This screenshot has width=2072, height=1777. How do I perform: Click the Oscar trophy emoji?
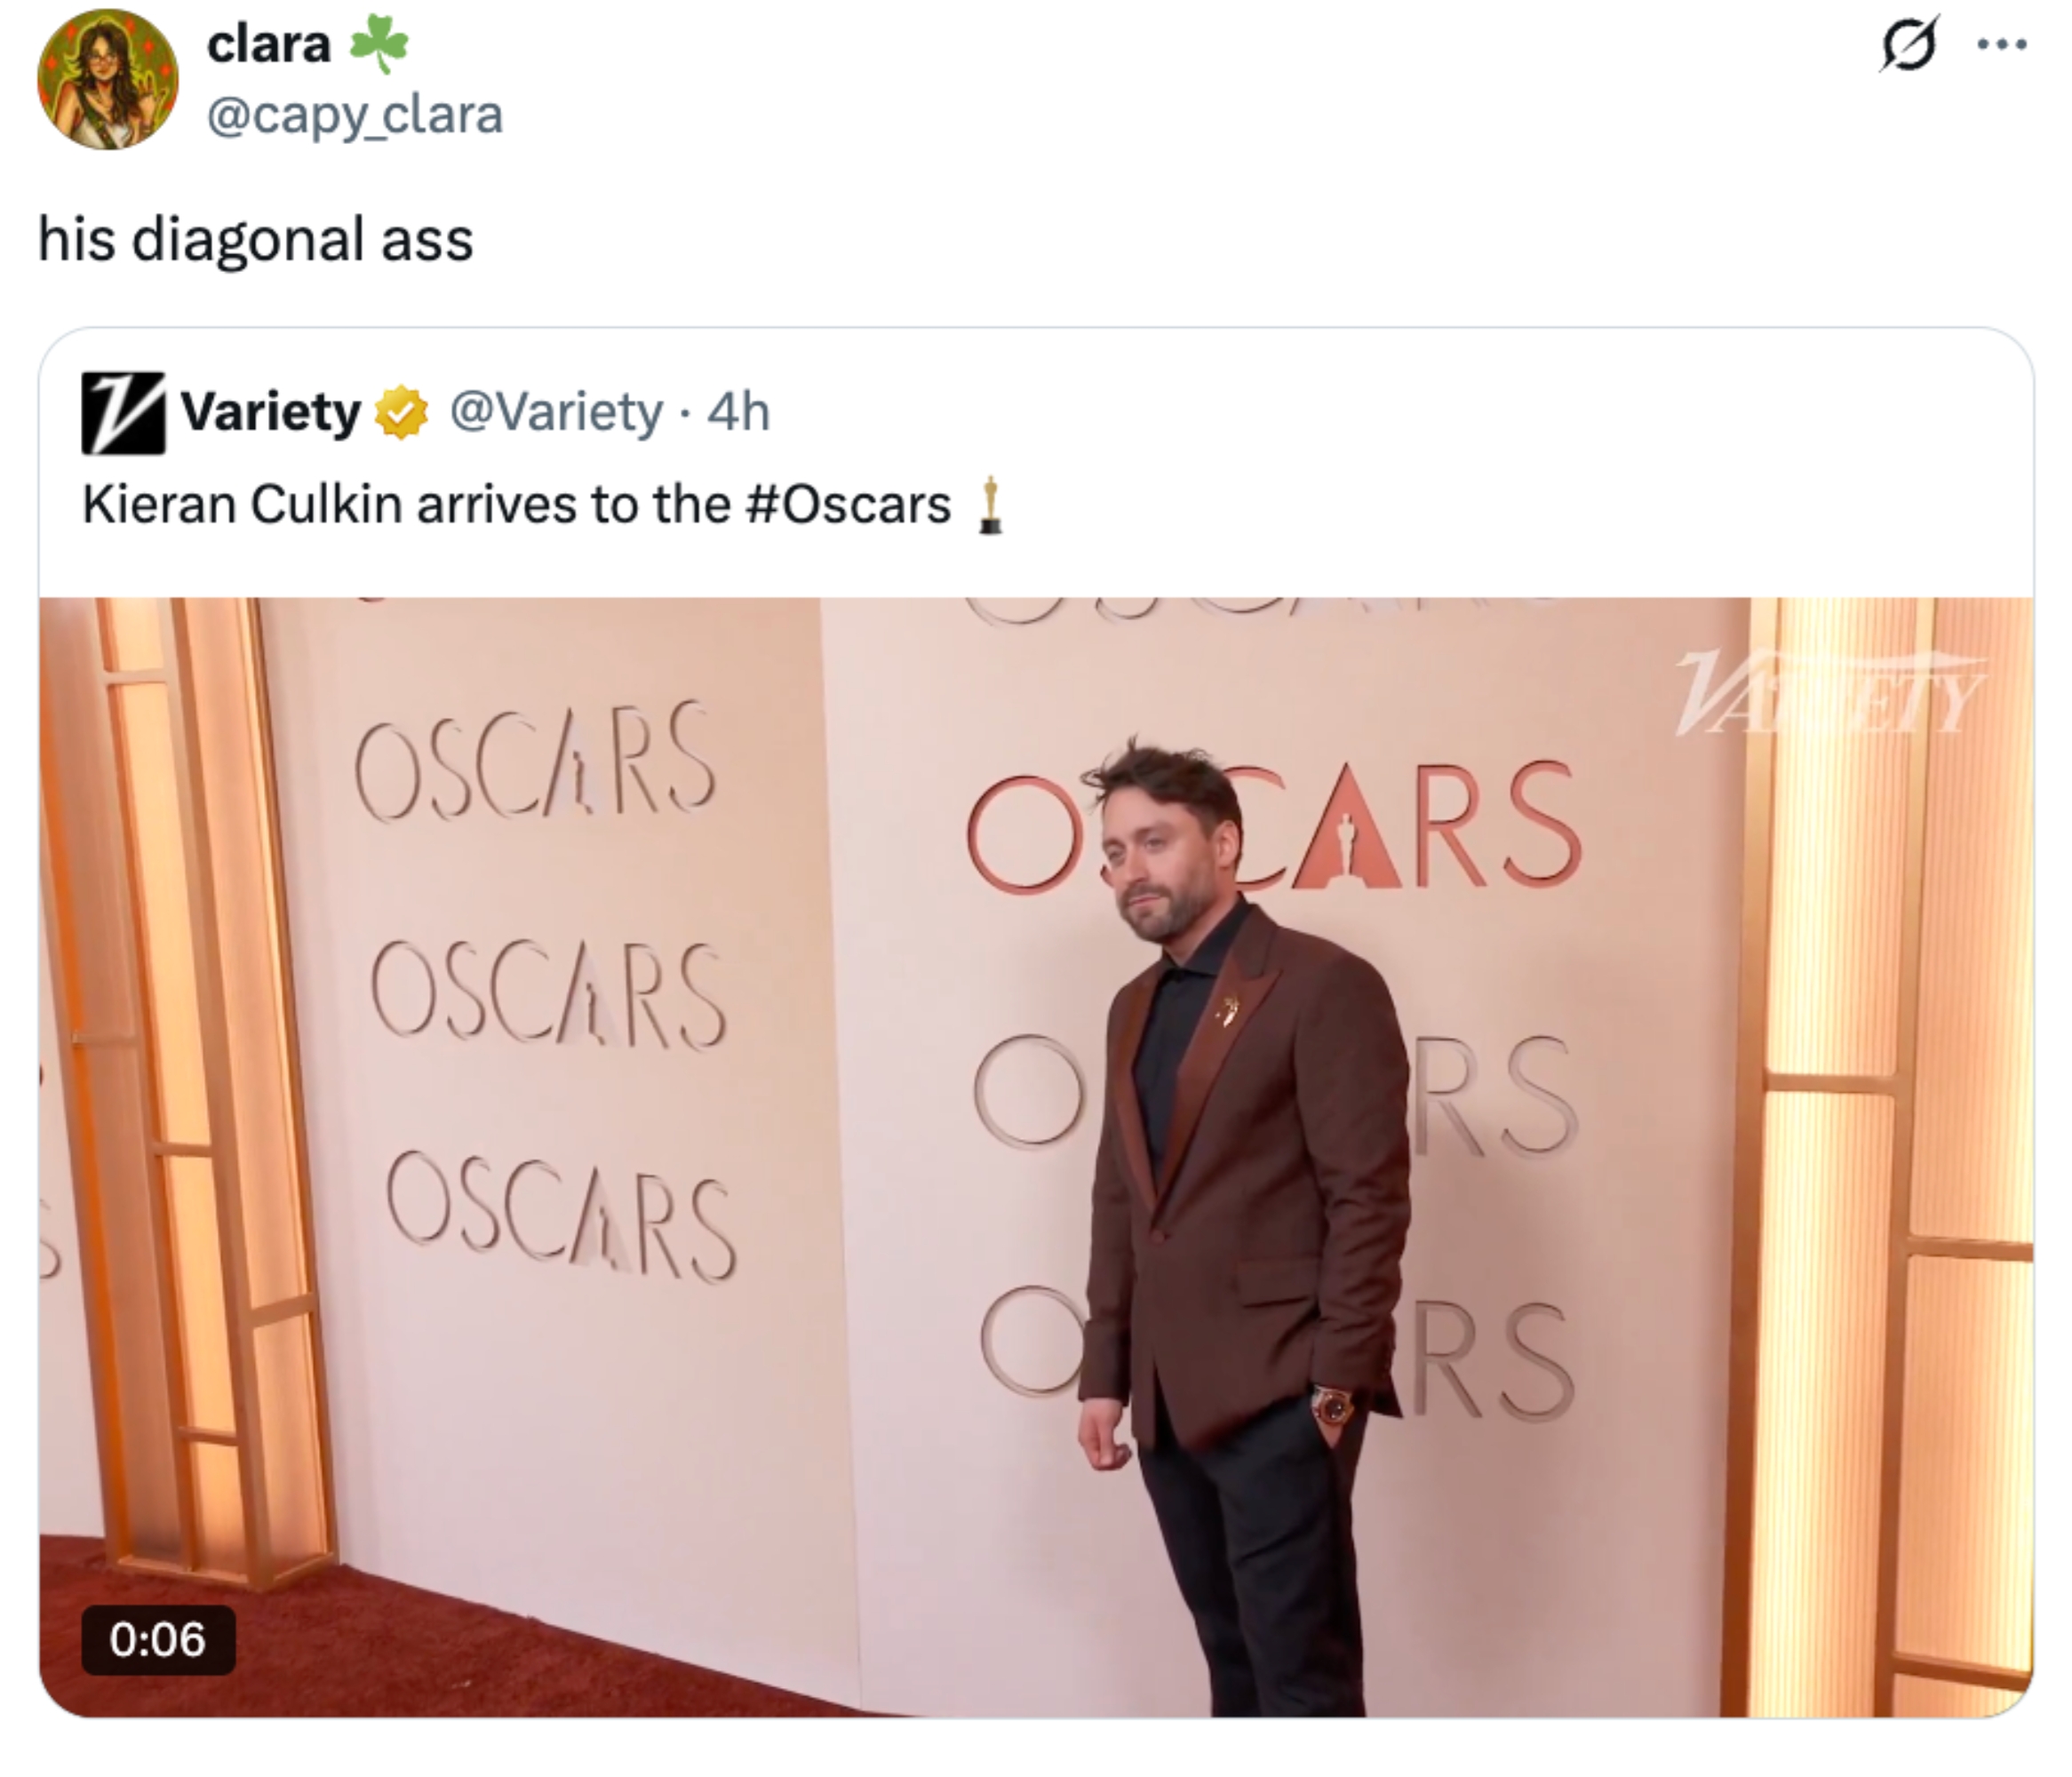(990, 506)
